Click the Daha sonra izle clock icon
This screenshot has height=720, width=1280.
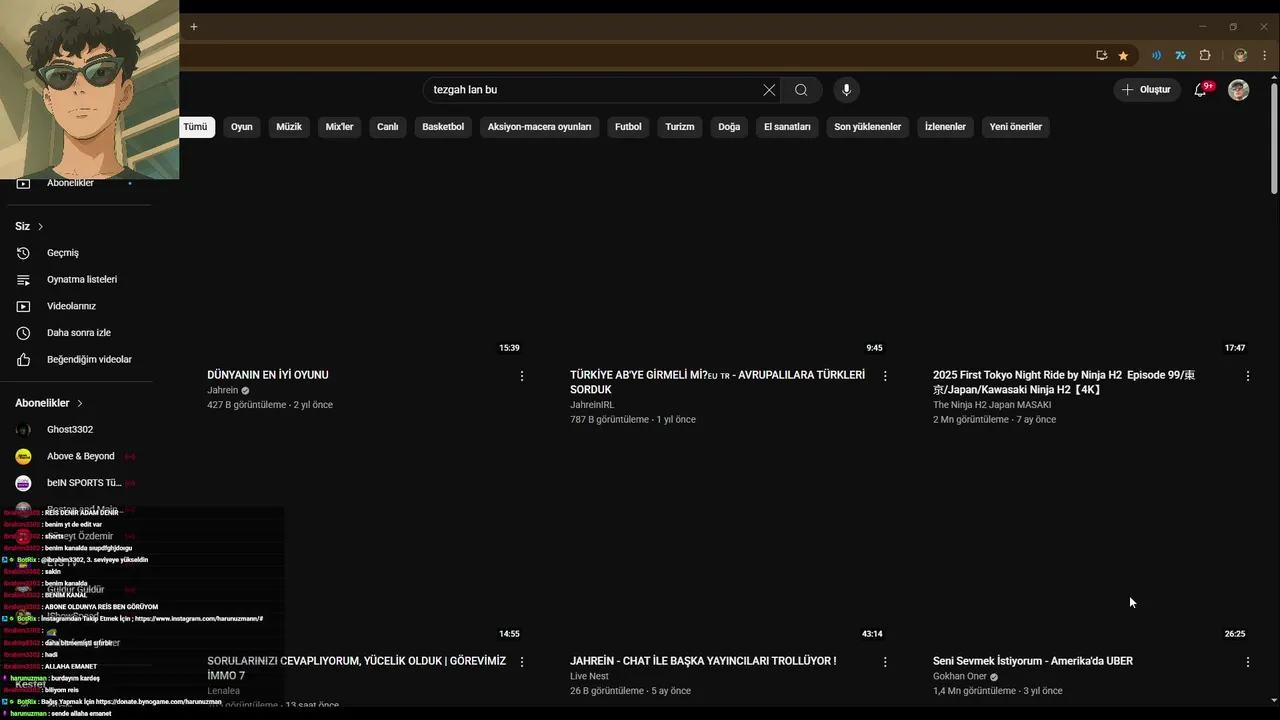23,333
